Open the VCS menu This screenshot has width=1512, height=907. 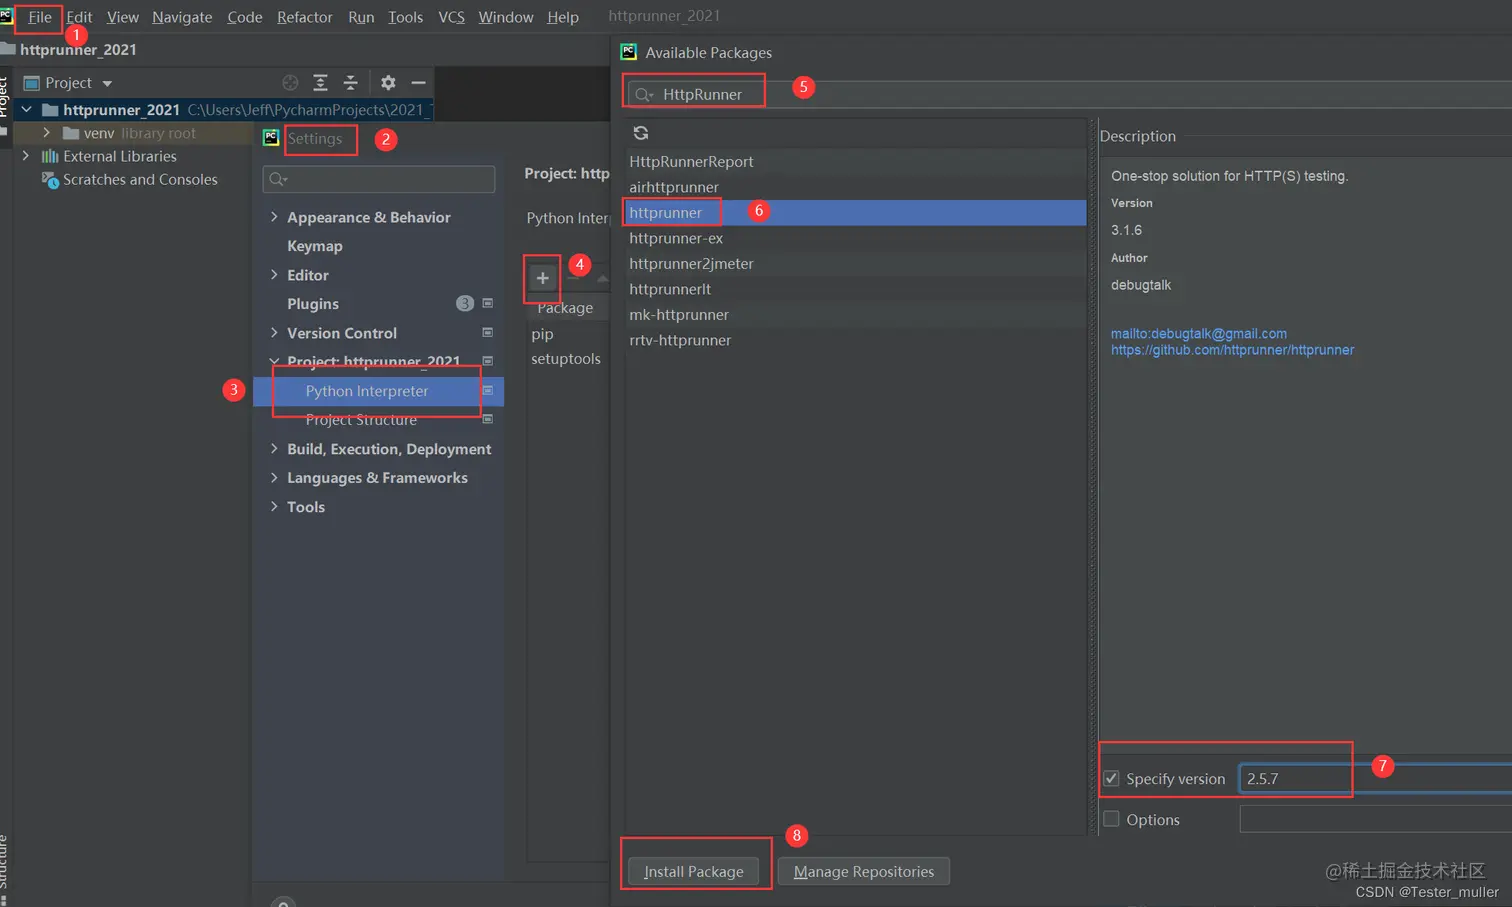(x=451, y=17)
